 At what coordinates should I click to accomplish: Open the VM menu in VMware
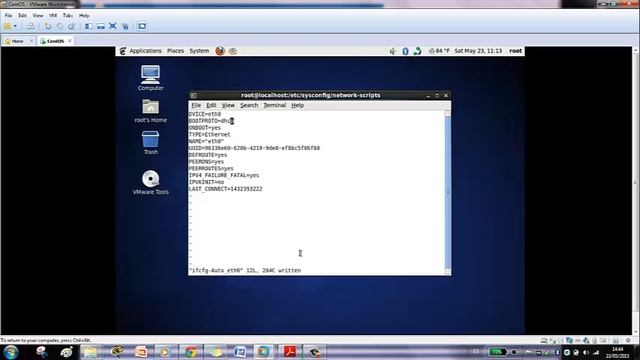tap(53, 16)
